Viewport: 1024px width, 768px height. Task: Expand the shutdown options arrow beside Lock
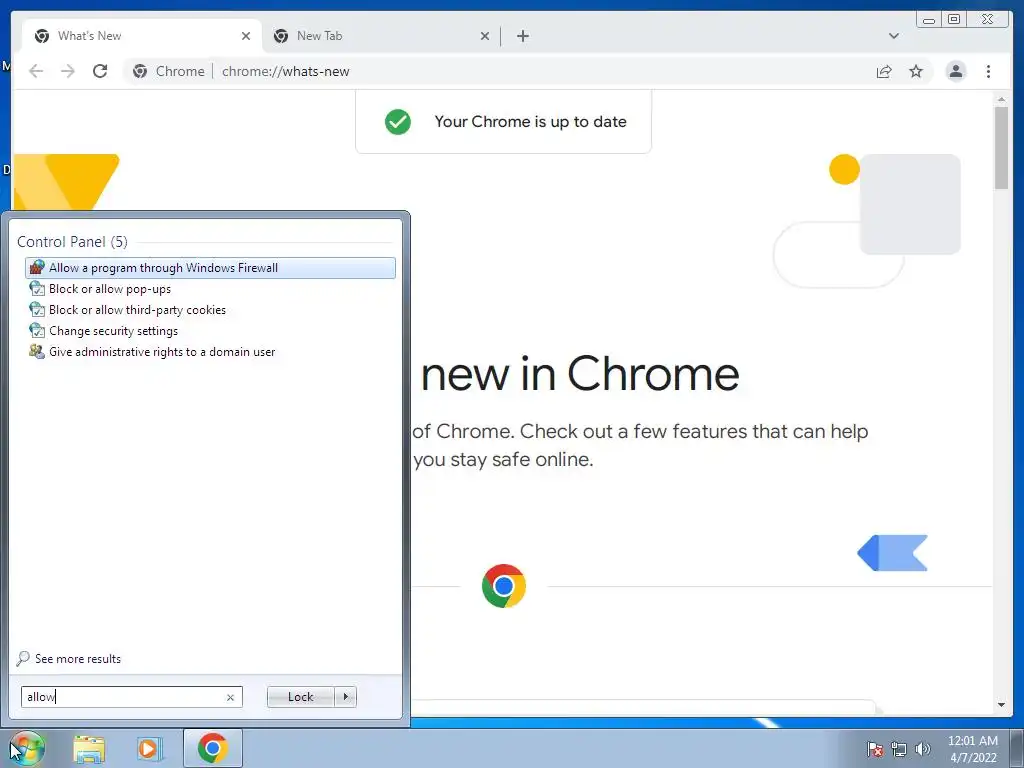[x=345, y=697]
